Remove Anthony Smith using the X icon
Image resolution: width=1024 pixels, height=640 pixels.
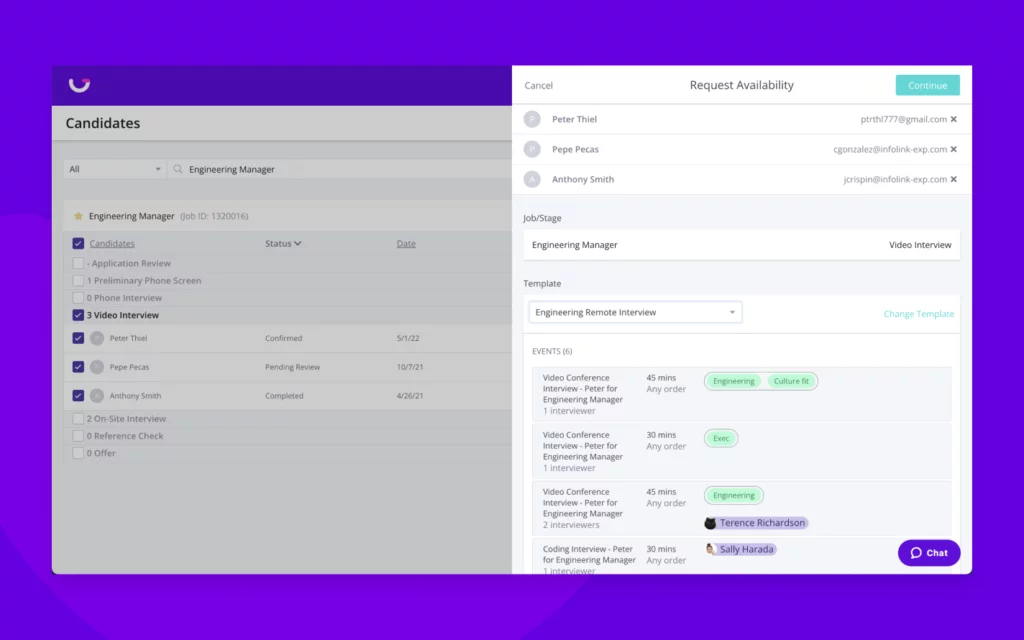point(953,180)
